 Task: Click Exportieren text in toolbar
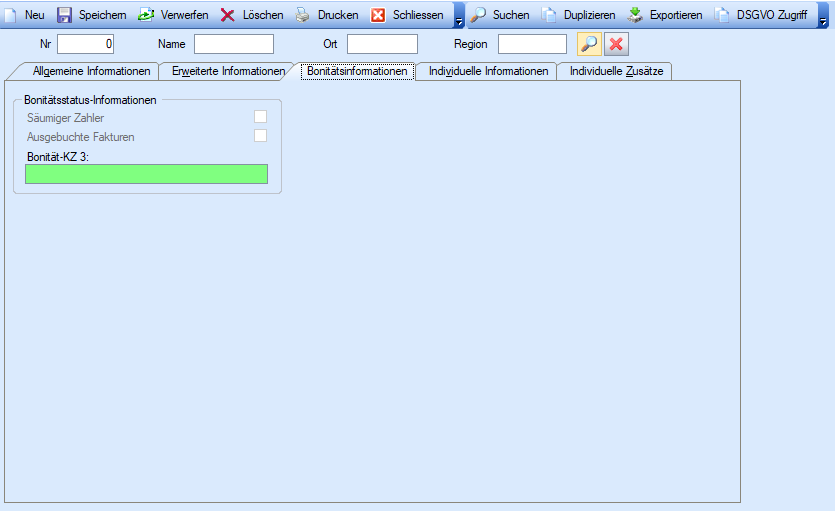(676, 15)
